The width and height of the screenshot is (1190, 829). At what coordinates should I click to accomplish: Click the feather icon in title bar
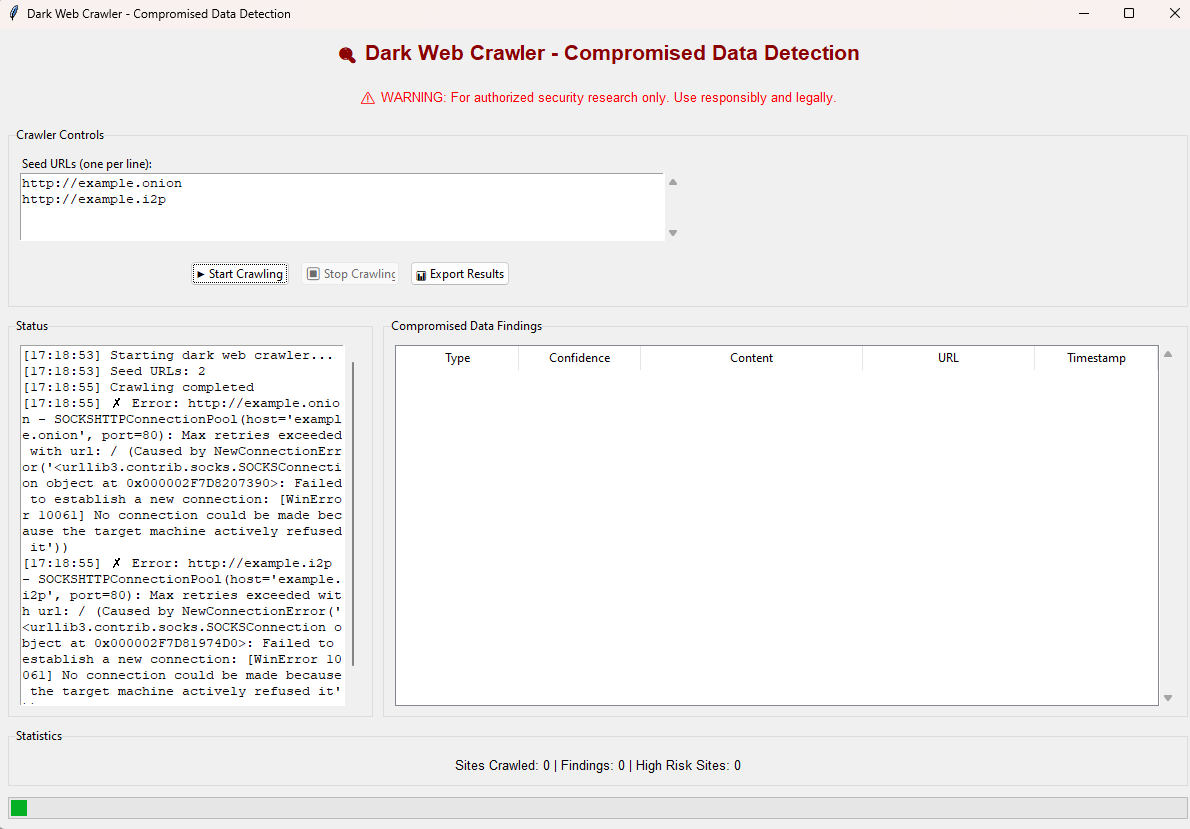[13, 14]
